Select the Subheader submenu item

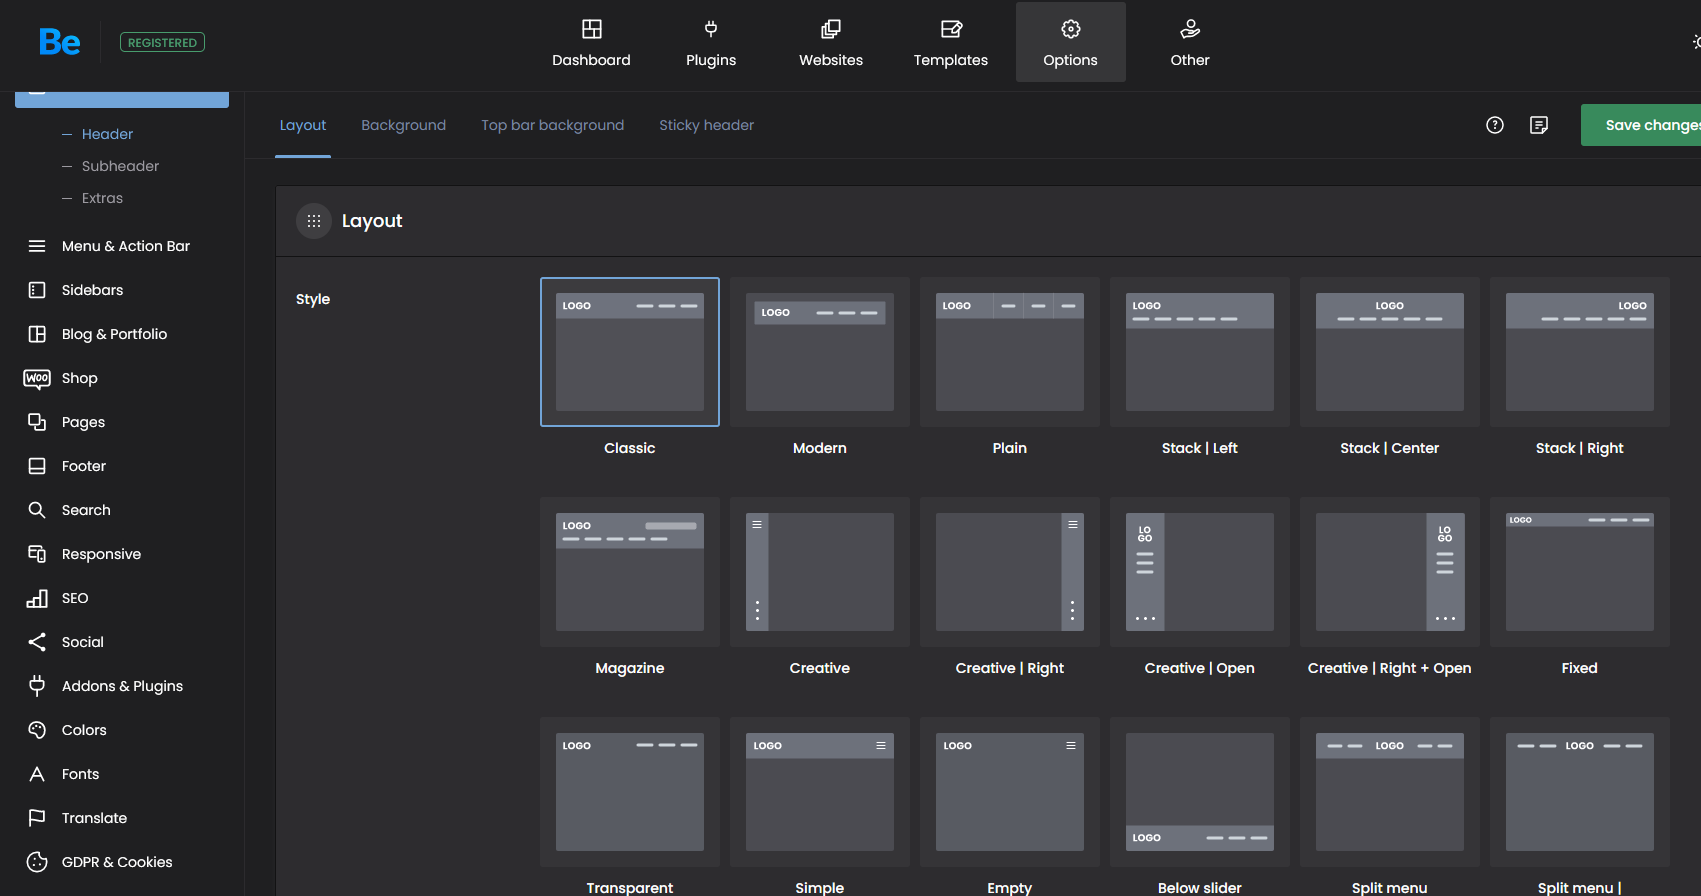point(120,166)
